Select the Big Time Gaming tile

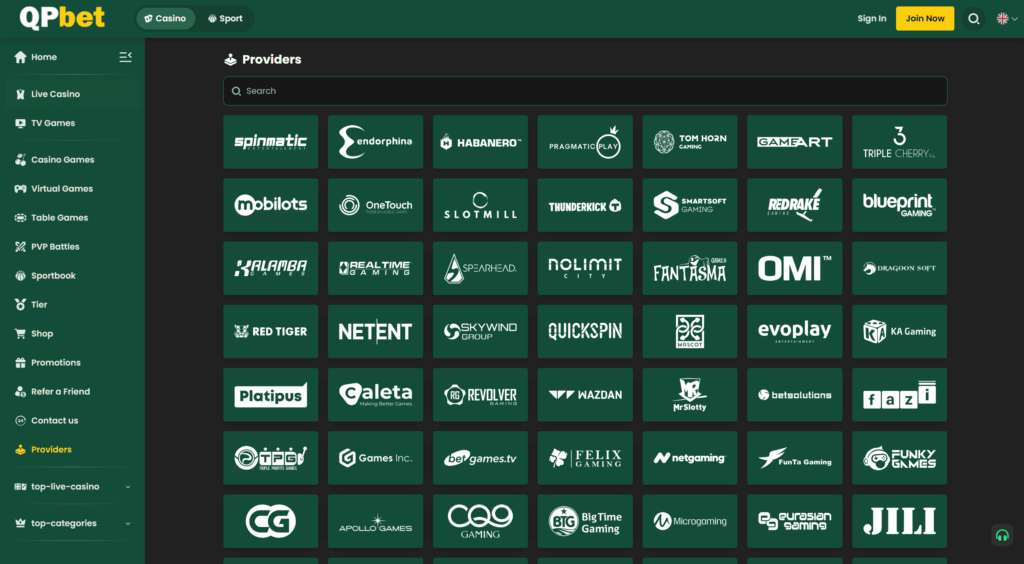point(585,521)
